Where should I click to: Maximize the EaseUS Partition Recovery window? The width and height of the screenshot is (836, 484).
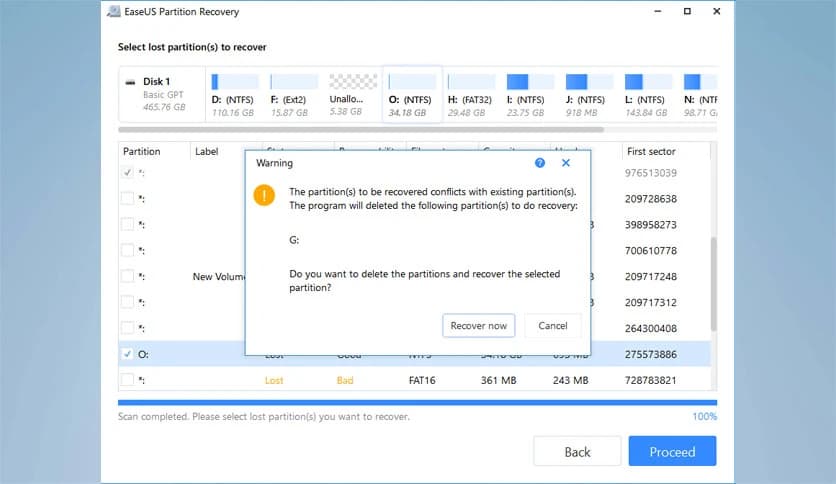[x=687, y=11]
